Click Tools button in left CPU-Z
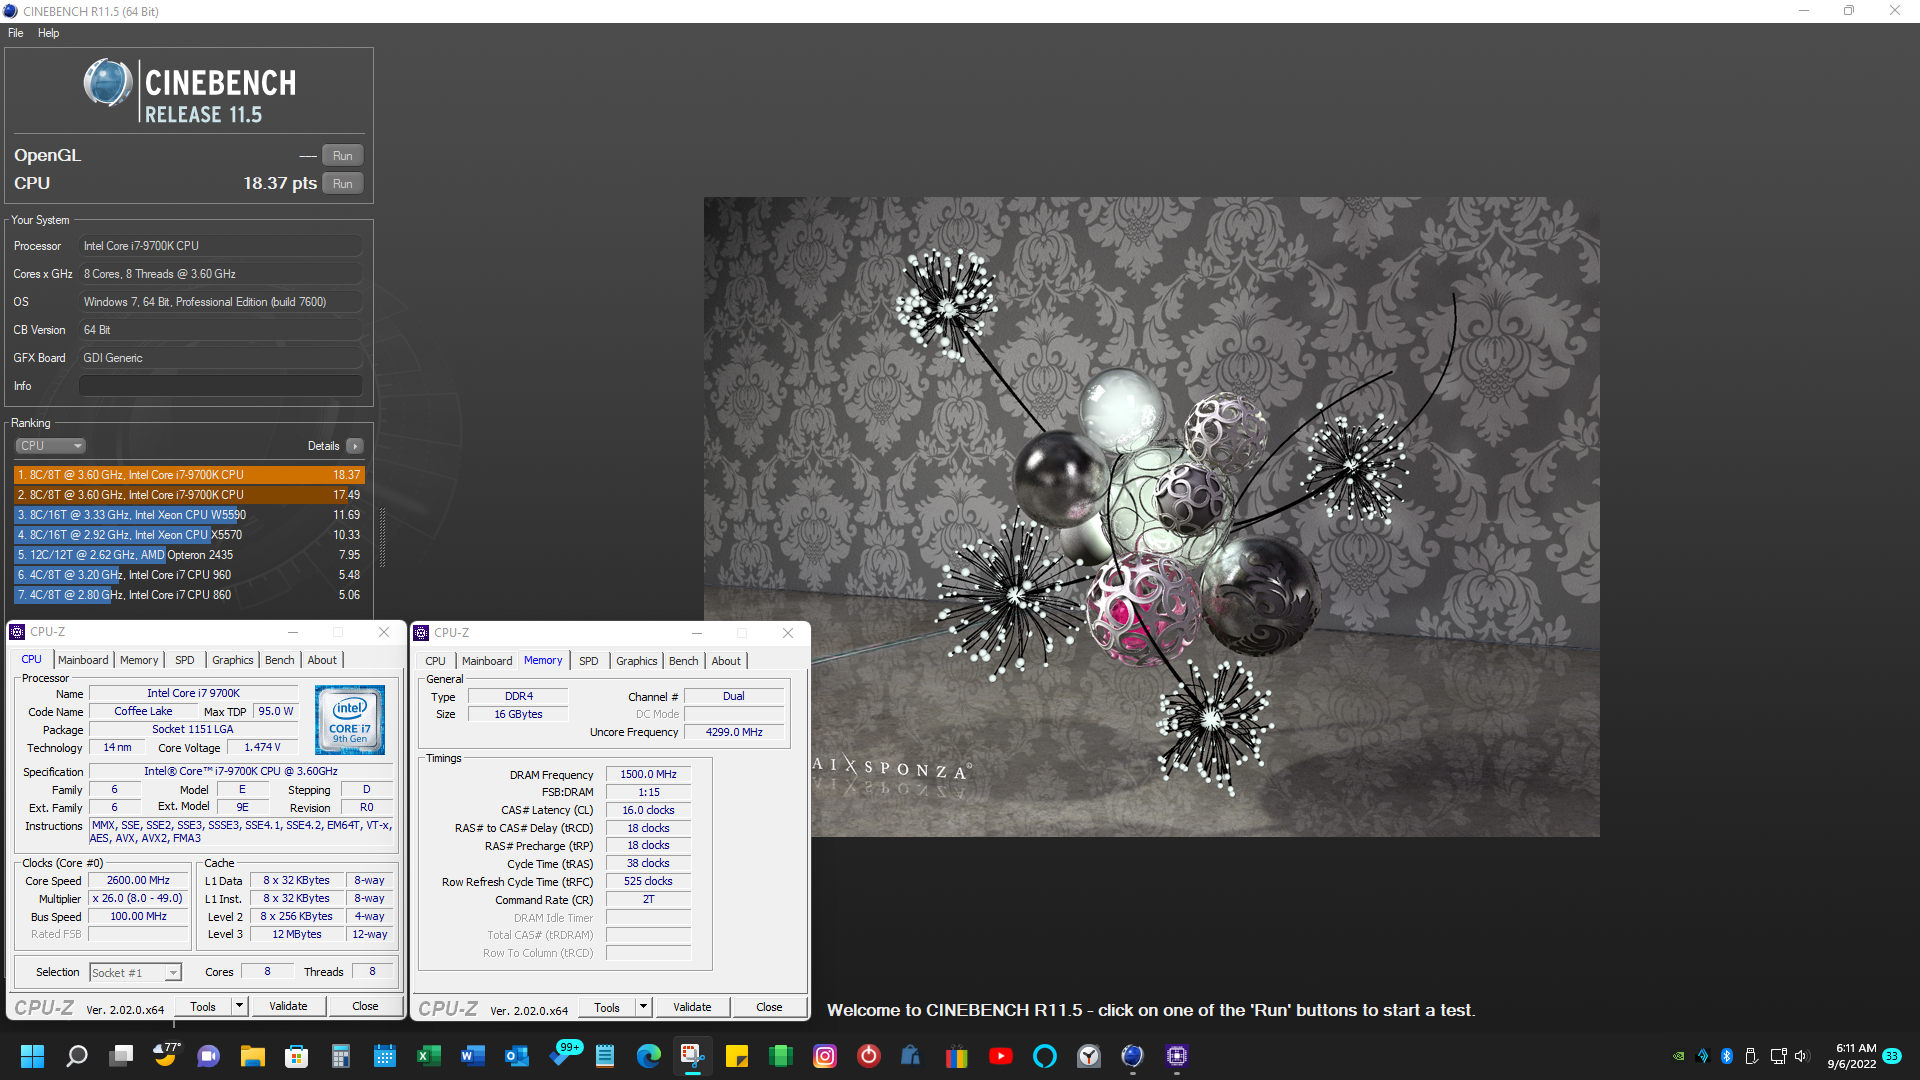This screenshot has height=1080, width=1920. 203,1007
